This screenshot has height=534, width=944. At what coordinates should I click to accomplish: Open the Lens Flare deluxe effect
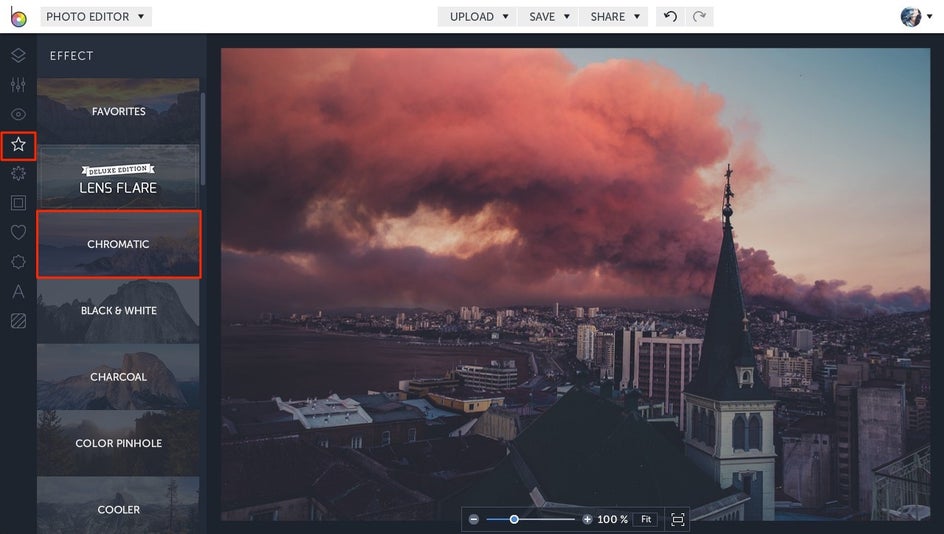coord(118,177)
